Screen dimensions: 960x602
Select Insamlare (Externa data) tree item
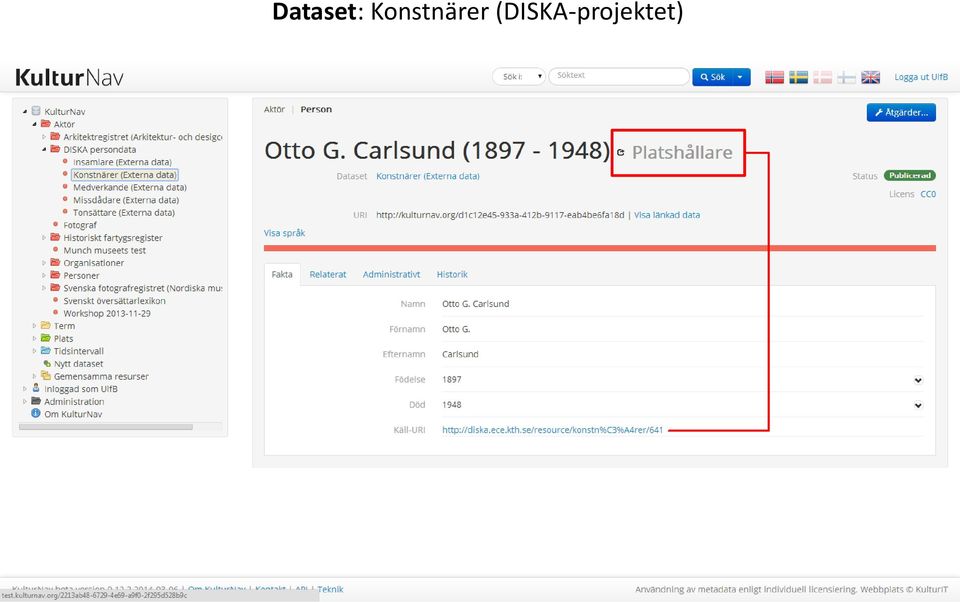click(x=122, y=162)
